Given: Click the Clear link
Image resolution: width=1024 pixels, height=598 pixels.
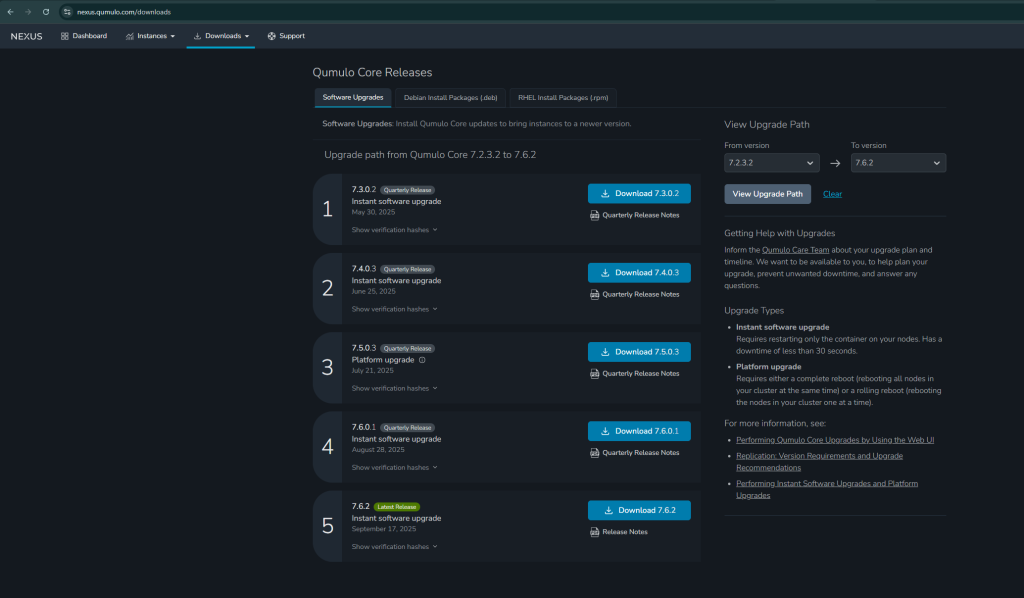Looking at the screenshot, I should point(832,194).
